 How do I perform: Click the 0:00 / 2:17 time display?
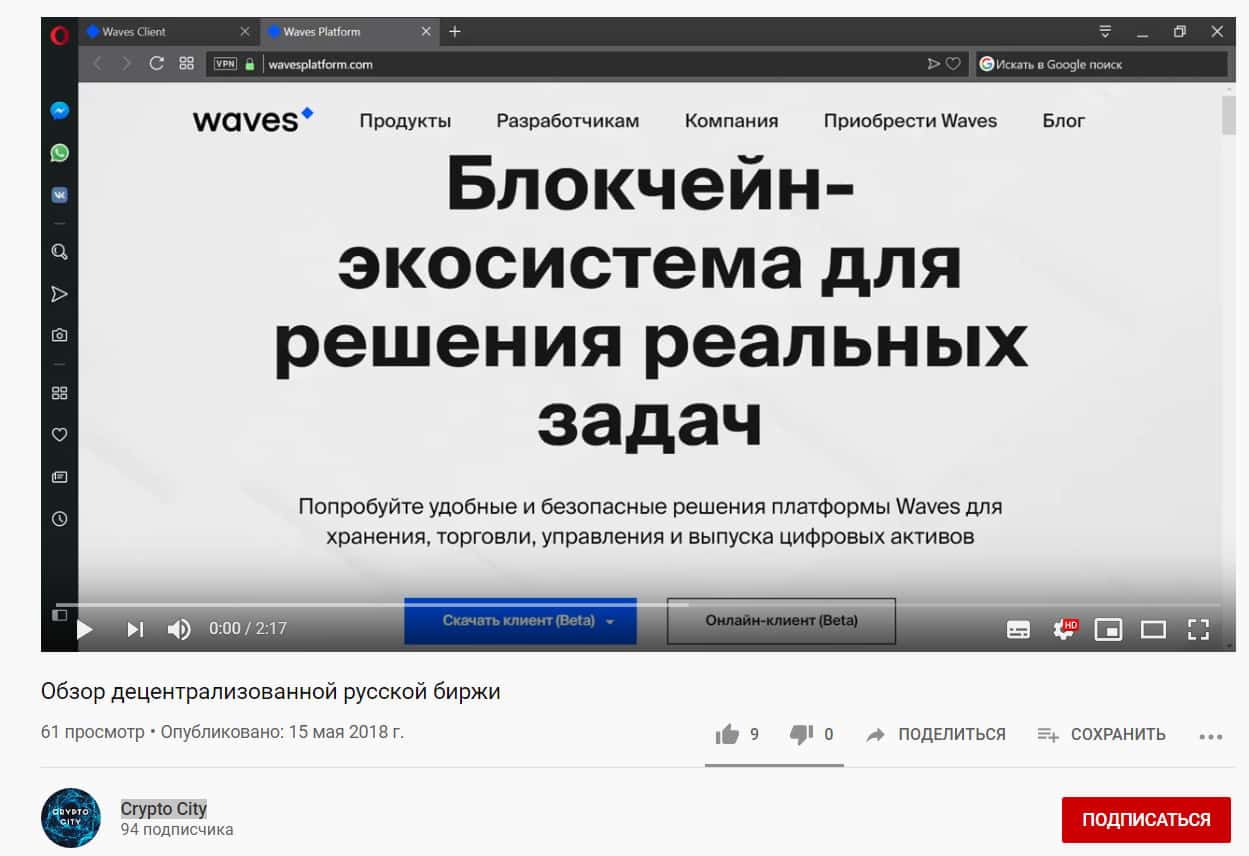point(248,629)
